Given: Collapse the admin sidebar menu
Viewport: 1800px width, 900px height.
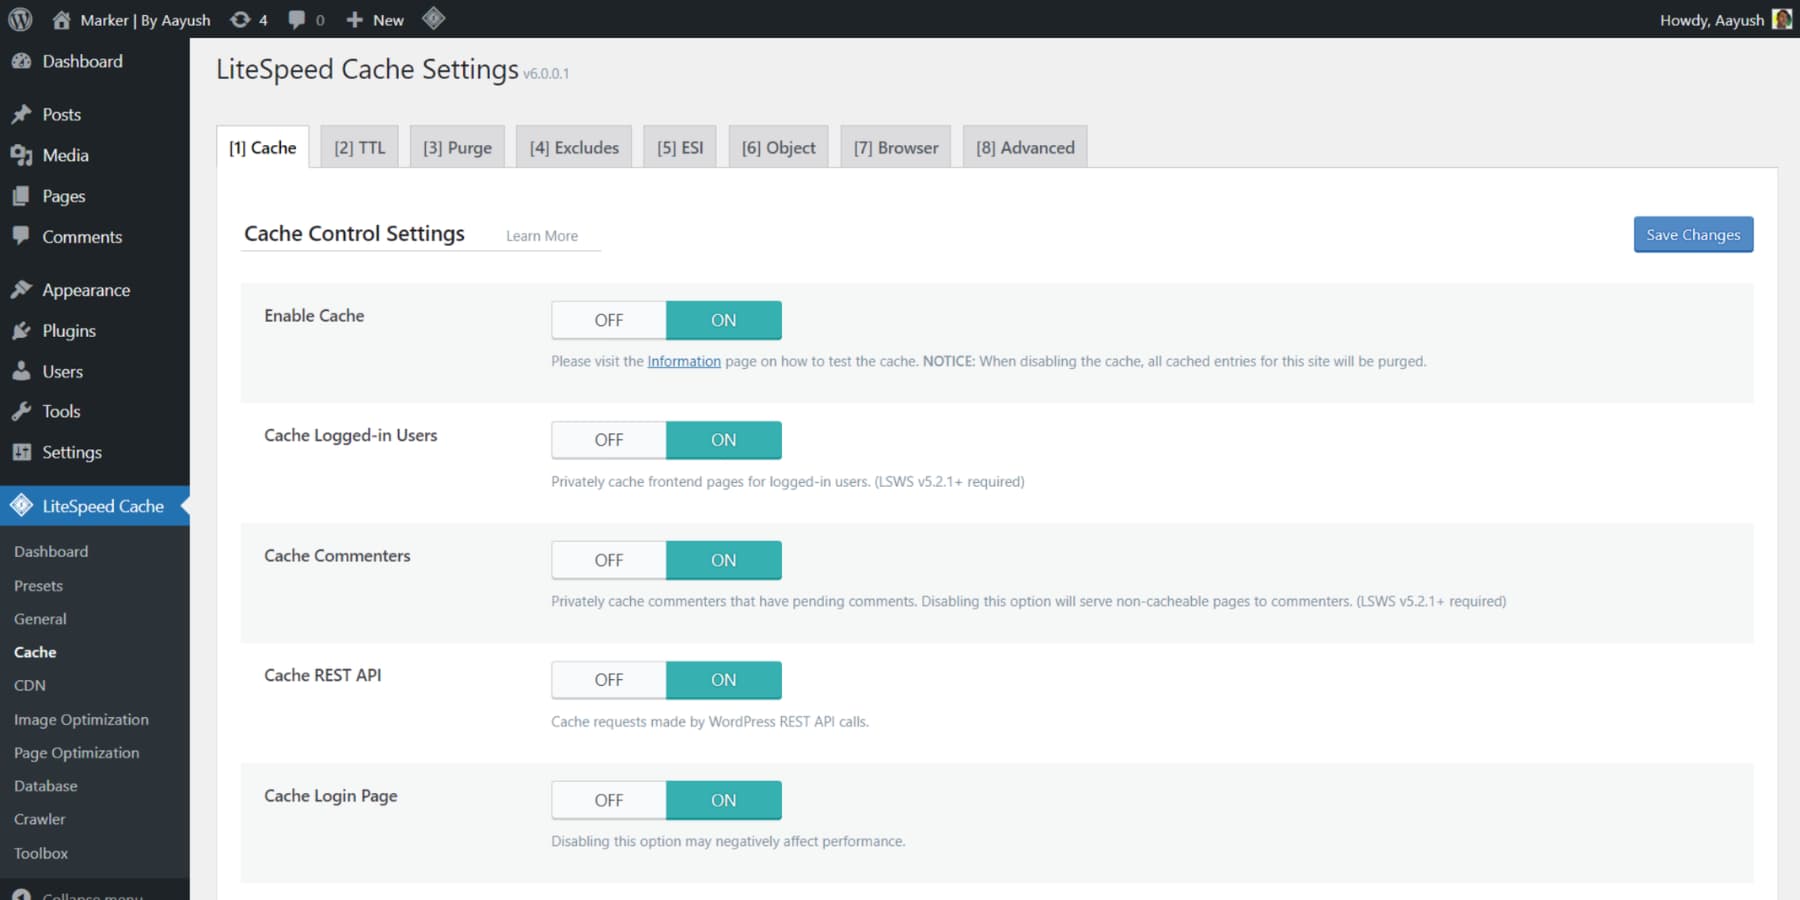Looking at the screenshot, I should coord(90,893).
